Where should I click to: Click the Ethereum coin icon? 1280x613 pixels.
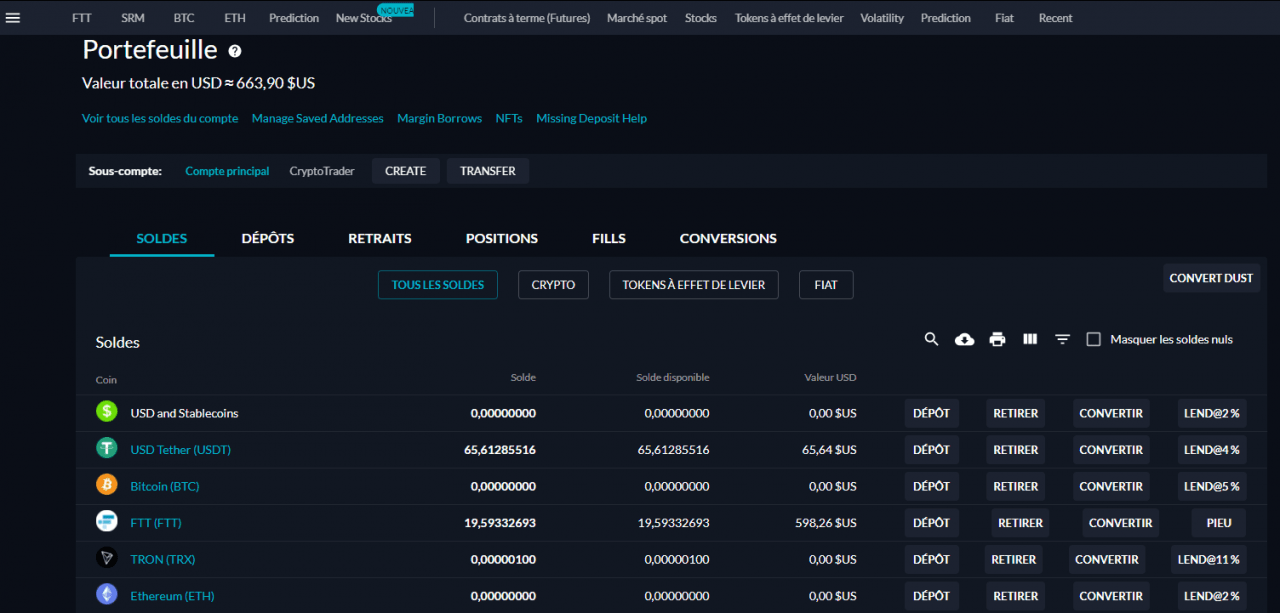107,595
